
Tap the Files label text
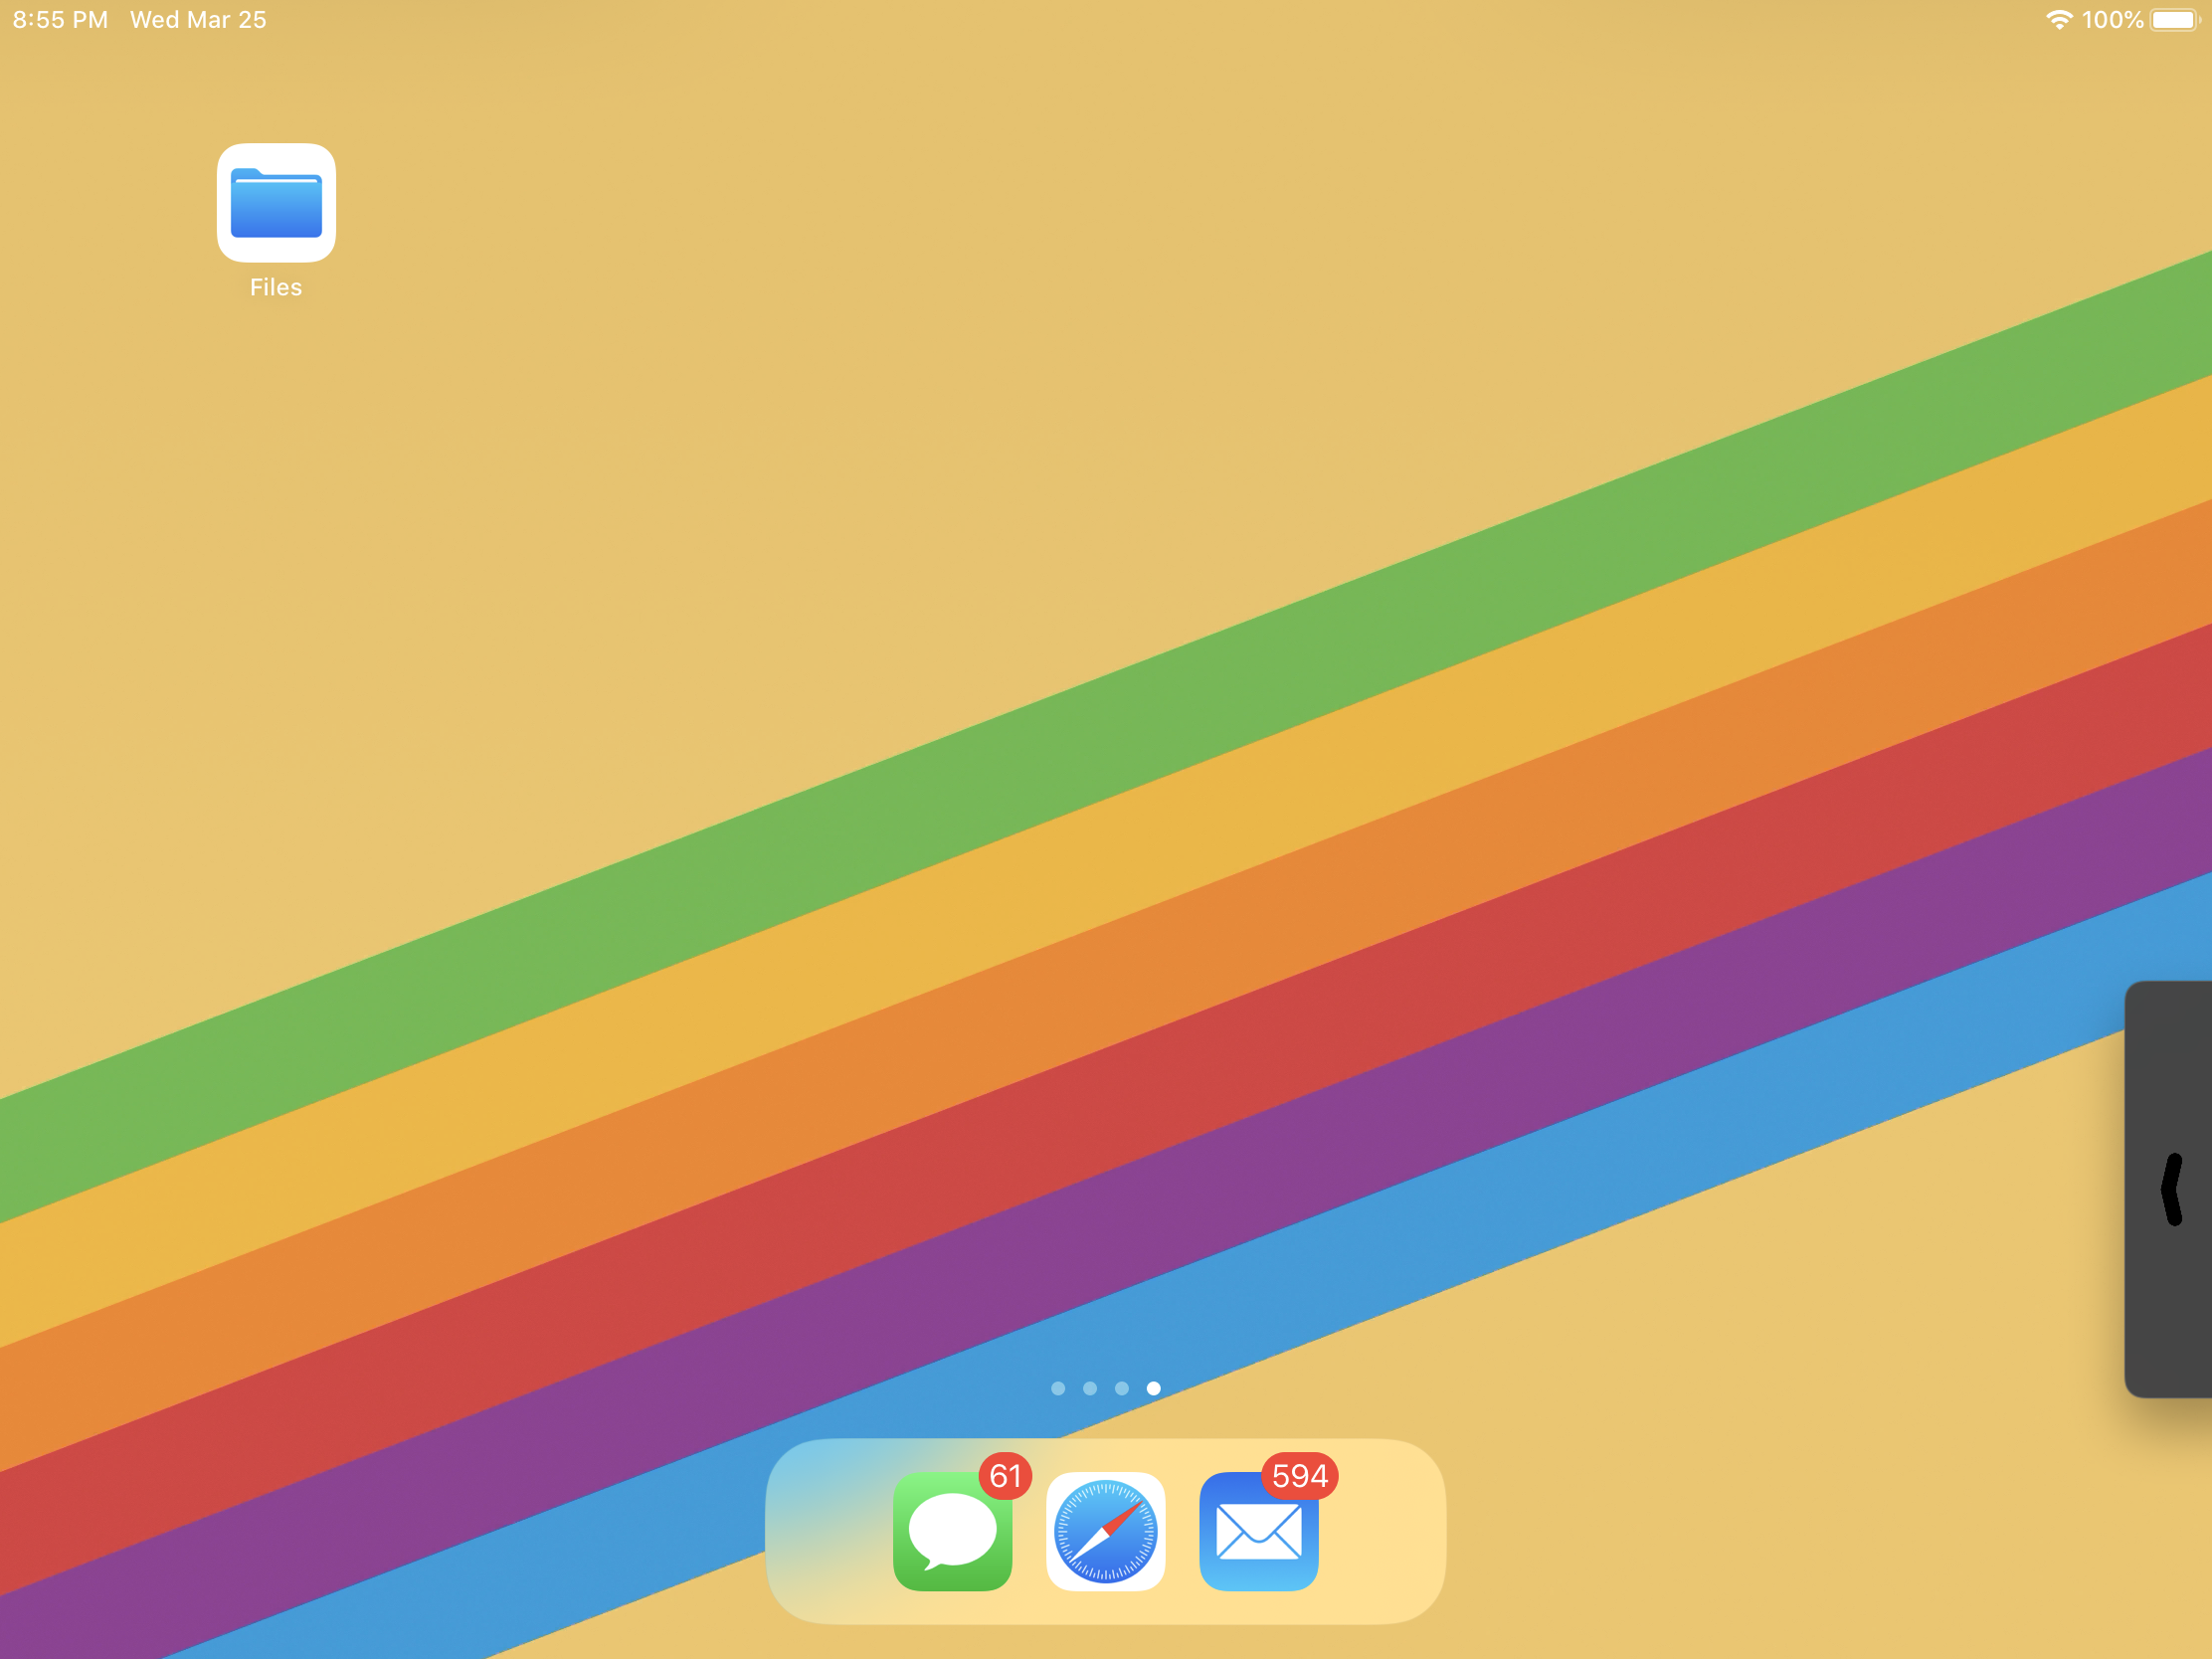(276, 288)
